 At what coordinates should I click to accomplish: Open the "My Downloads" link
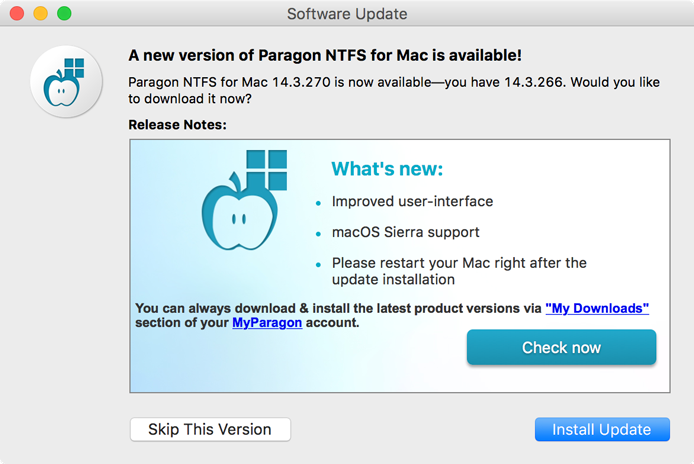[597, 308]
